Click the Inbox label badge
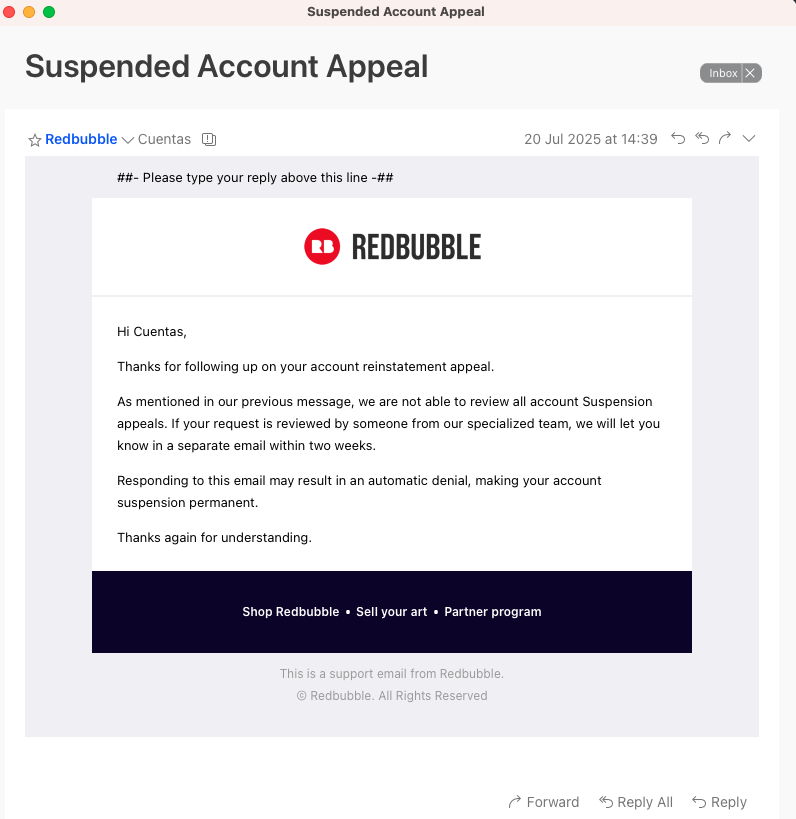This screenshot has width=796, height=819. (723, 73)
